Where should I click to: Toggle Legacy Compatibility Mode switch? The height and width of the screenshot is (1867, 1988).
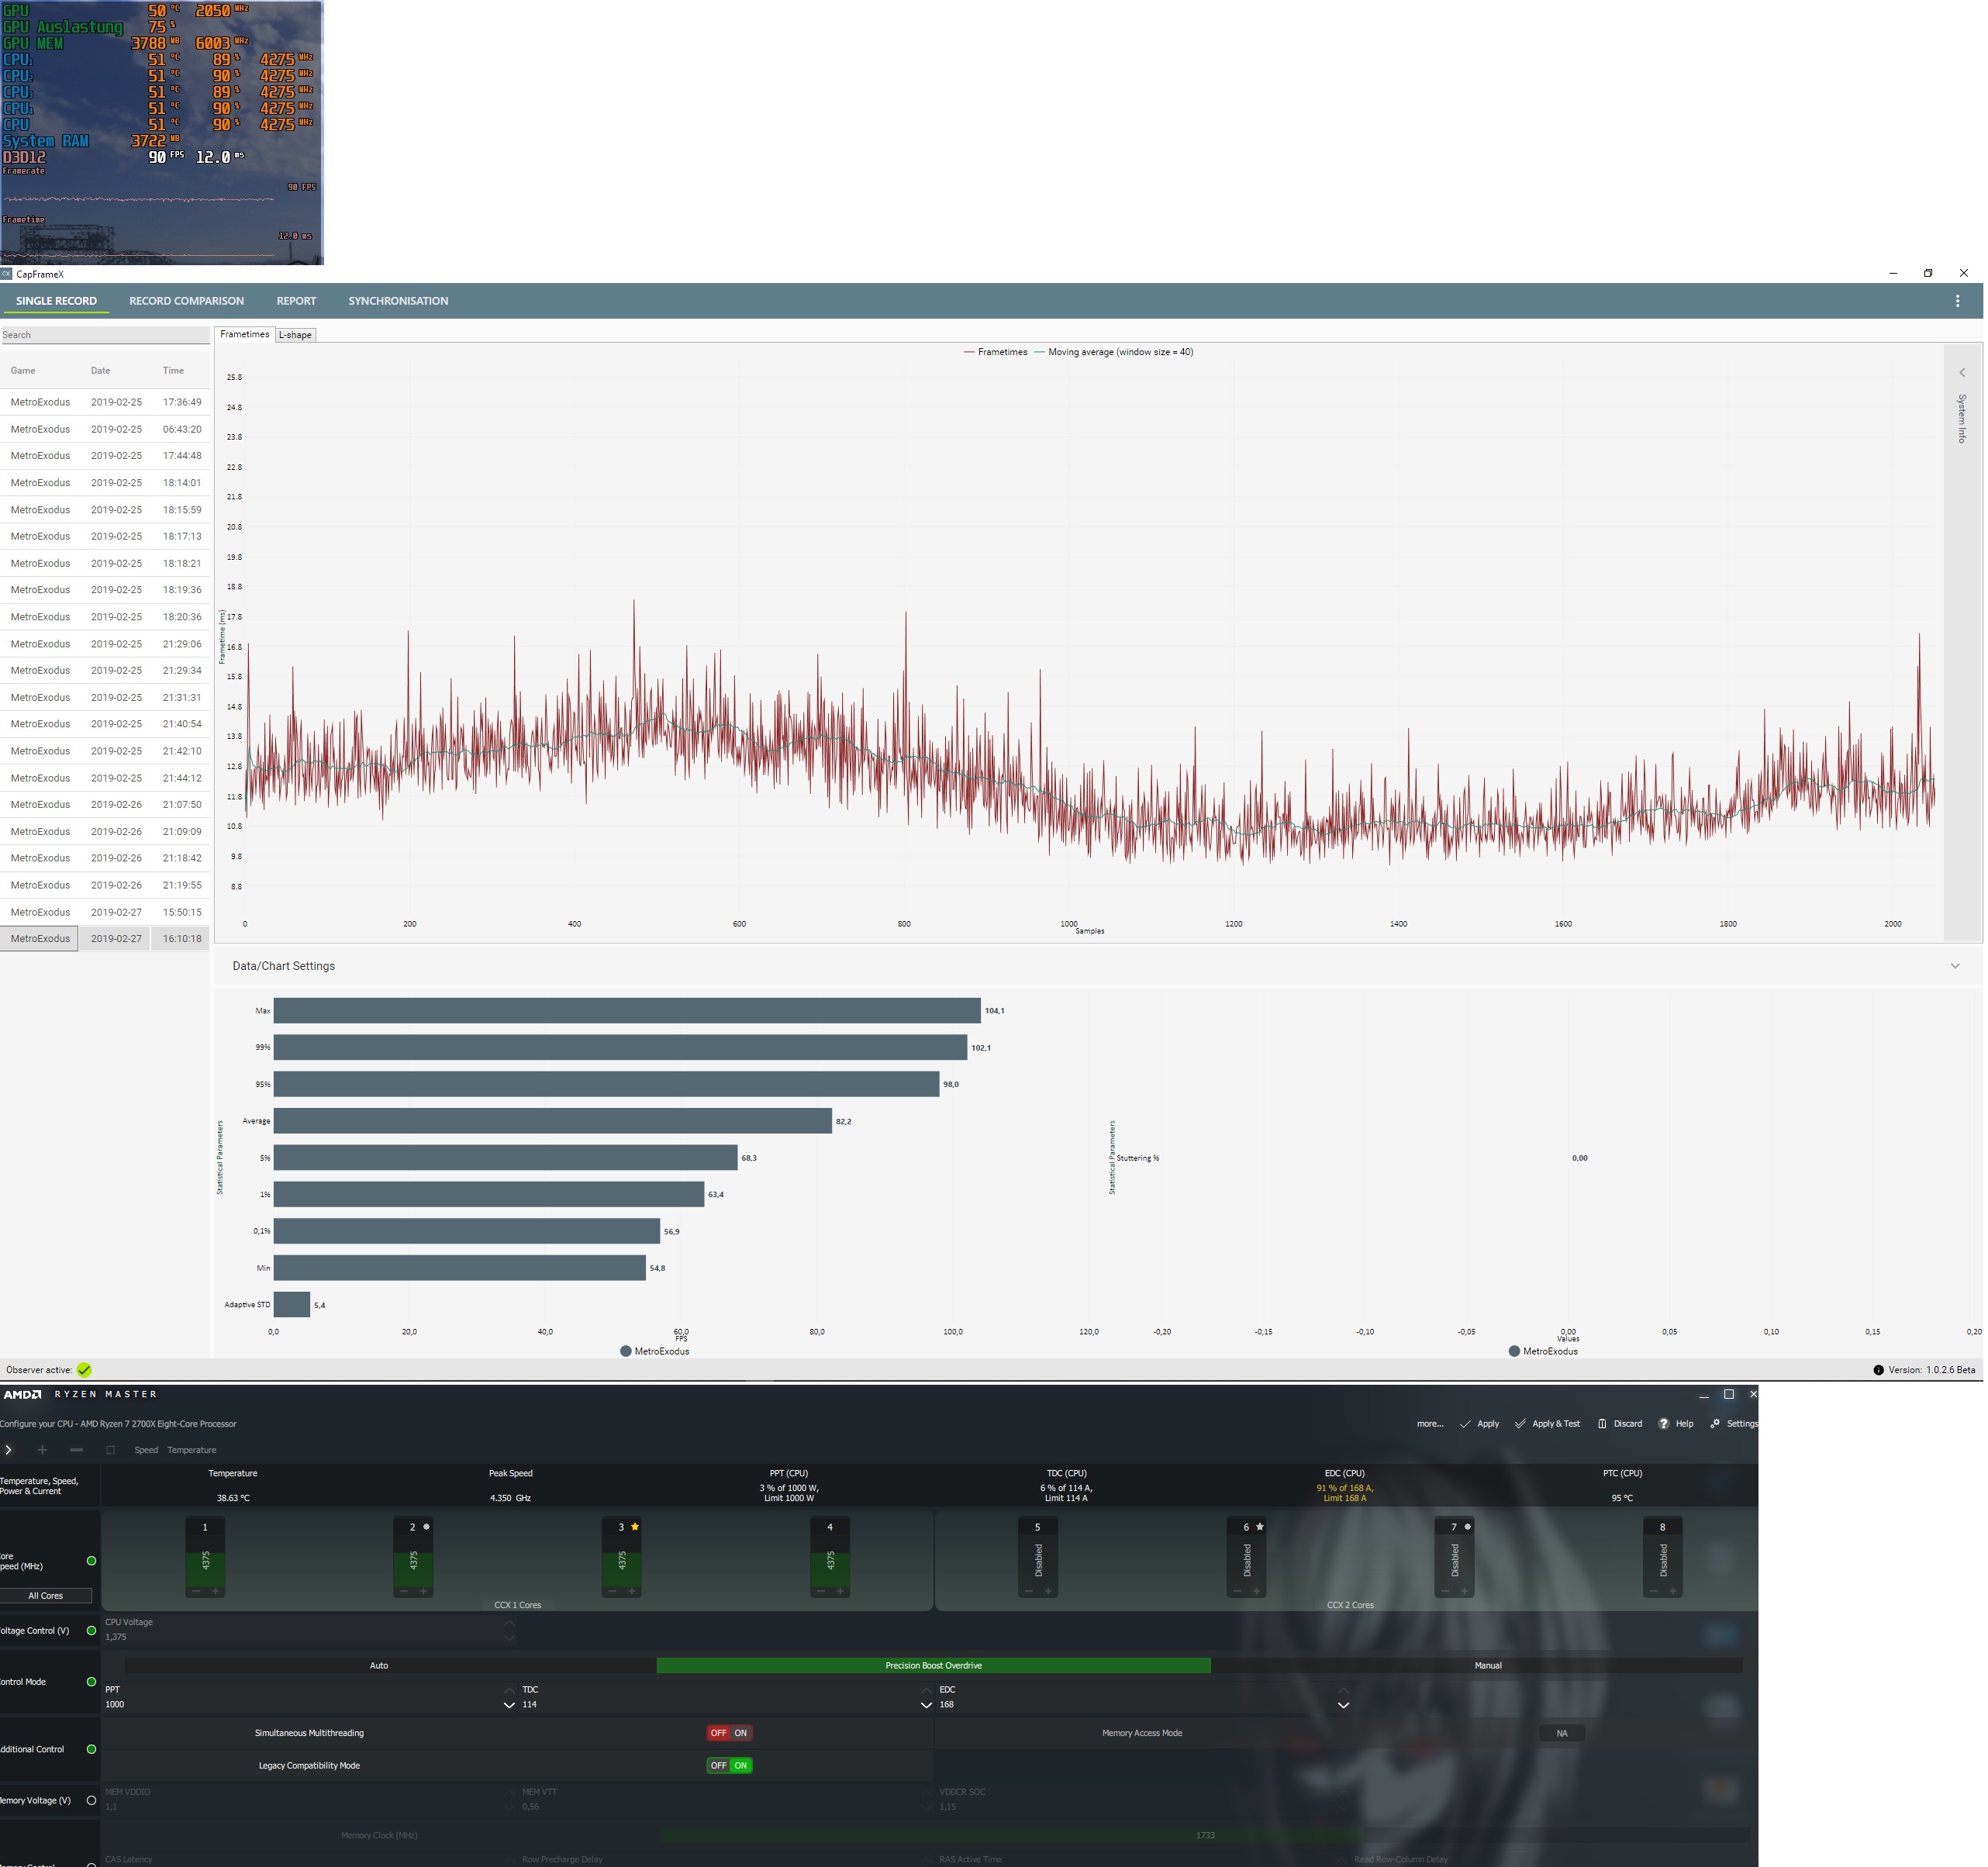click(x=729, y=1765)
